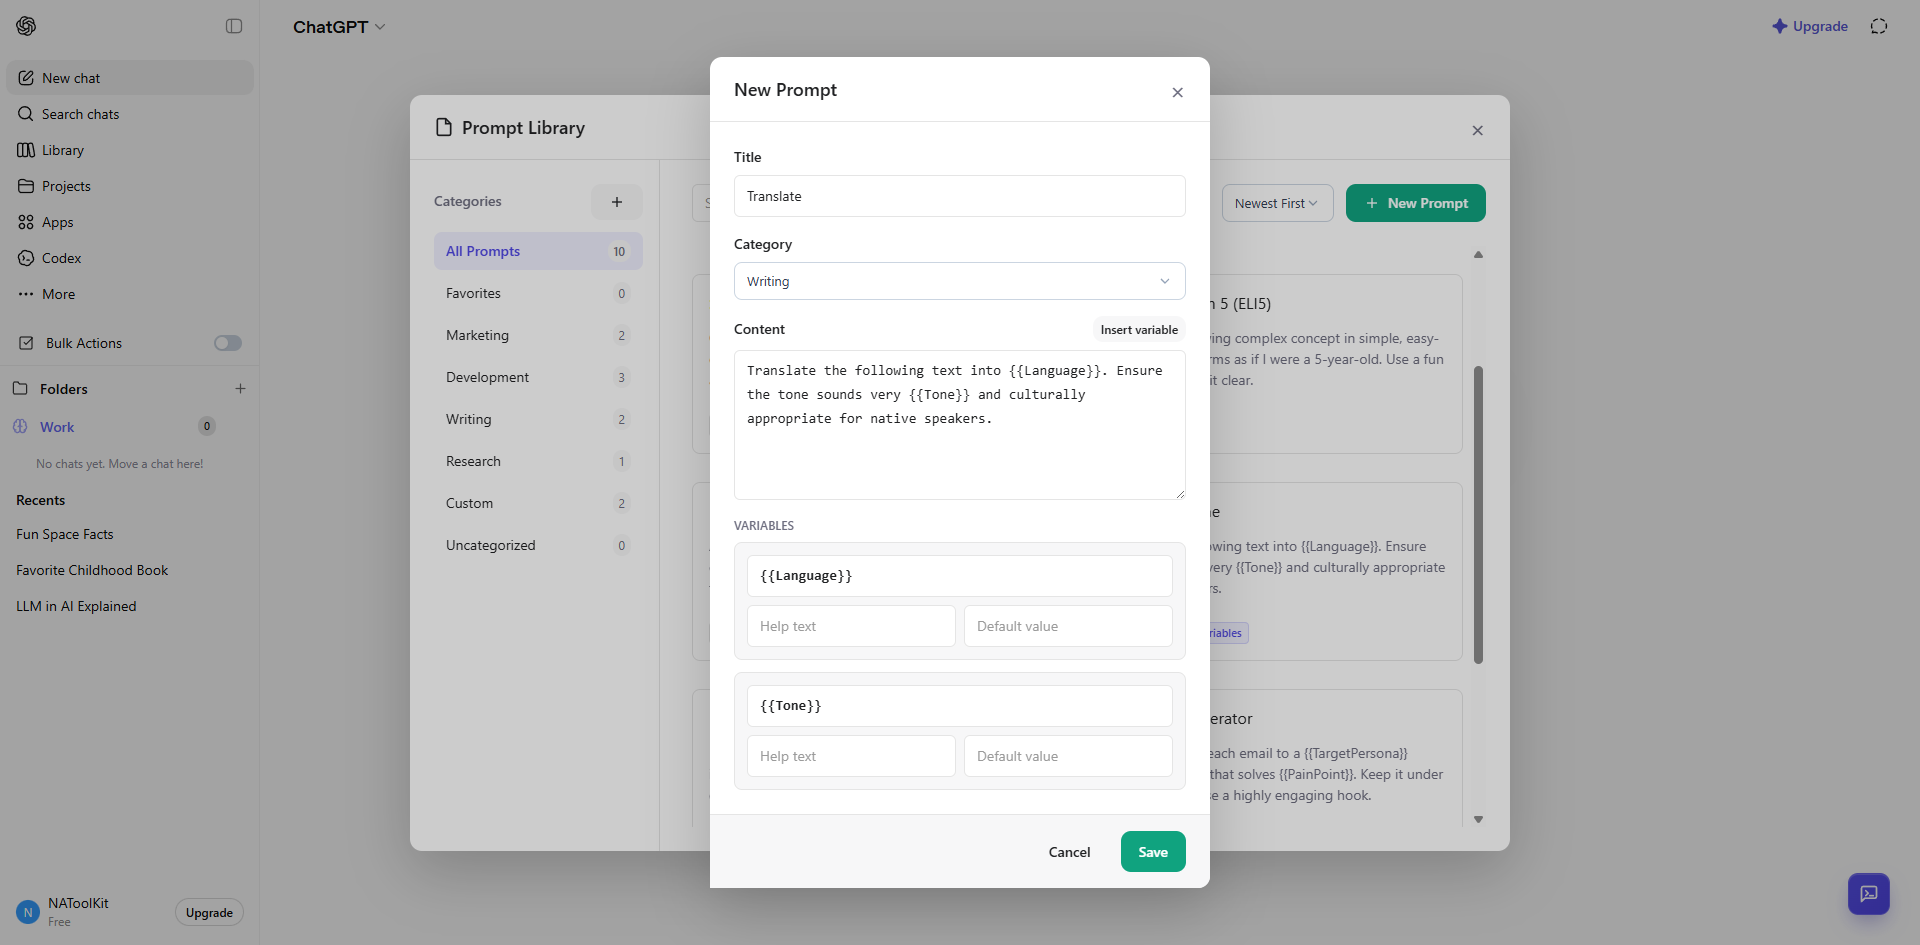Click the {{Language}} variable name field
This screenshot has width=1920, height=945.
click(960, 576)
